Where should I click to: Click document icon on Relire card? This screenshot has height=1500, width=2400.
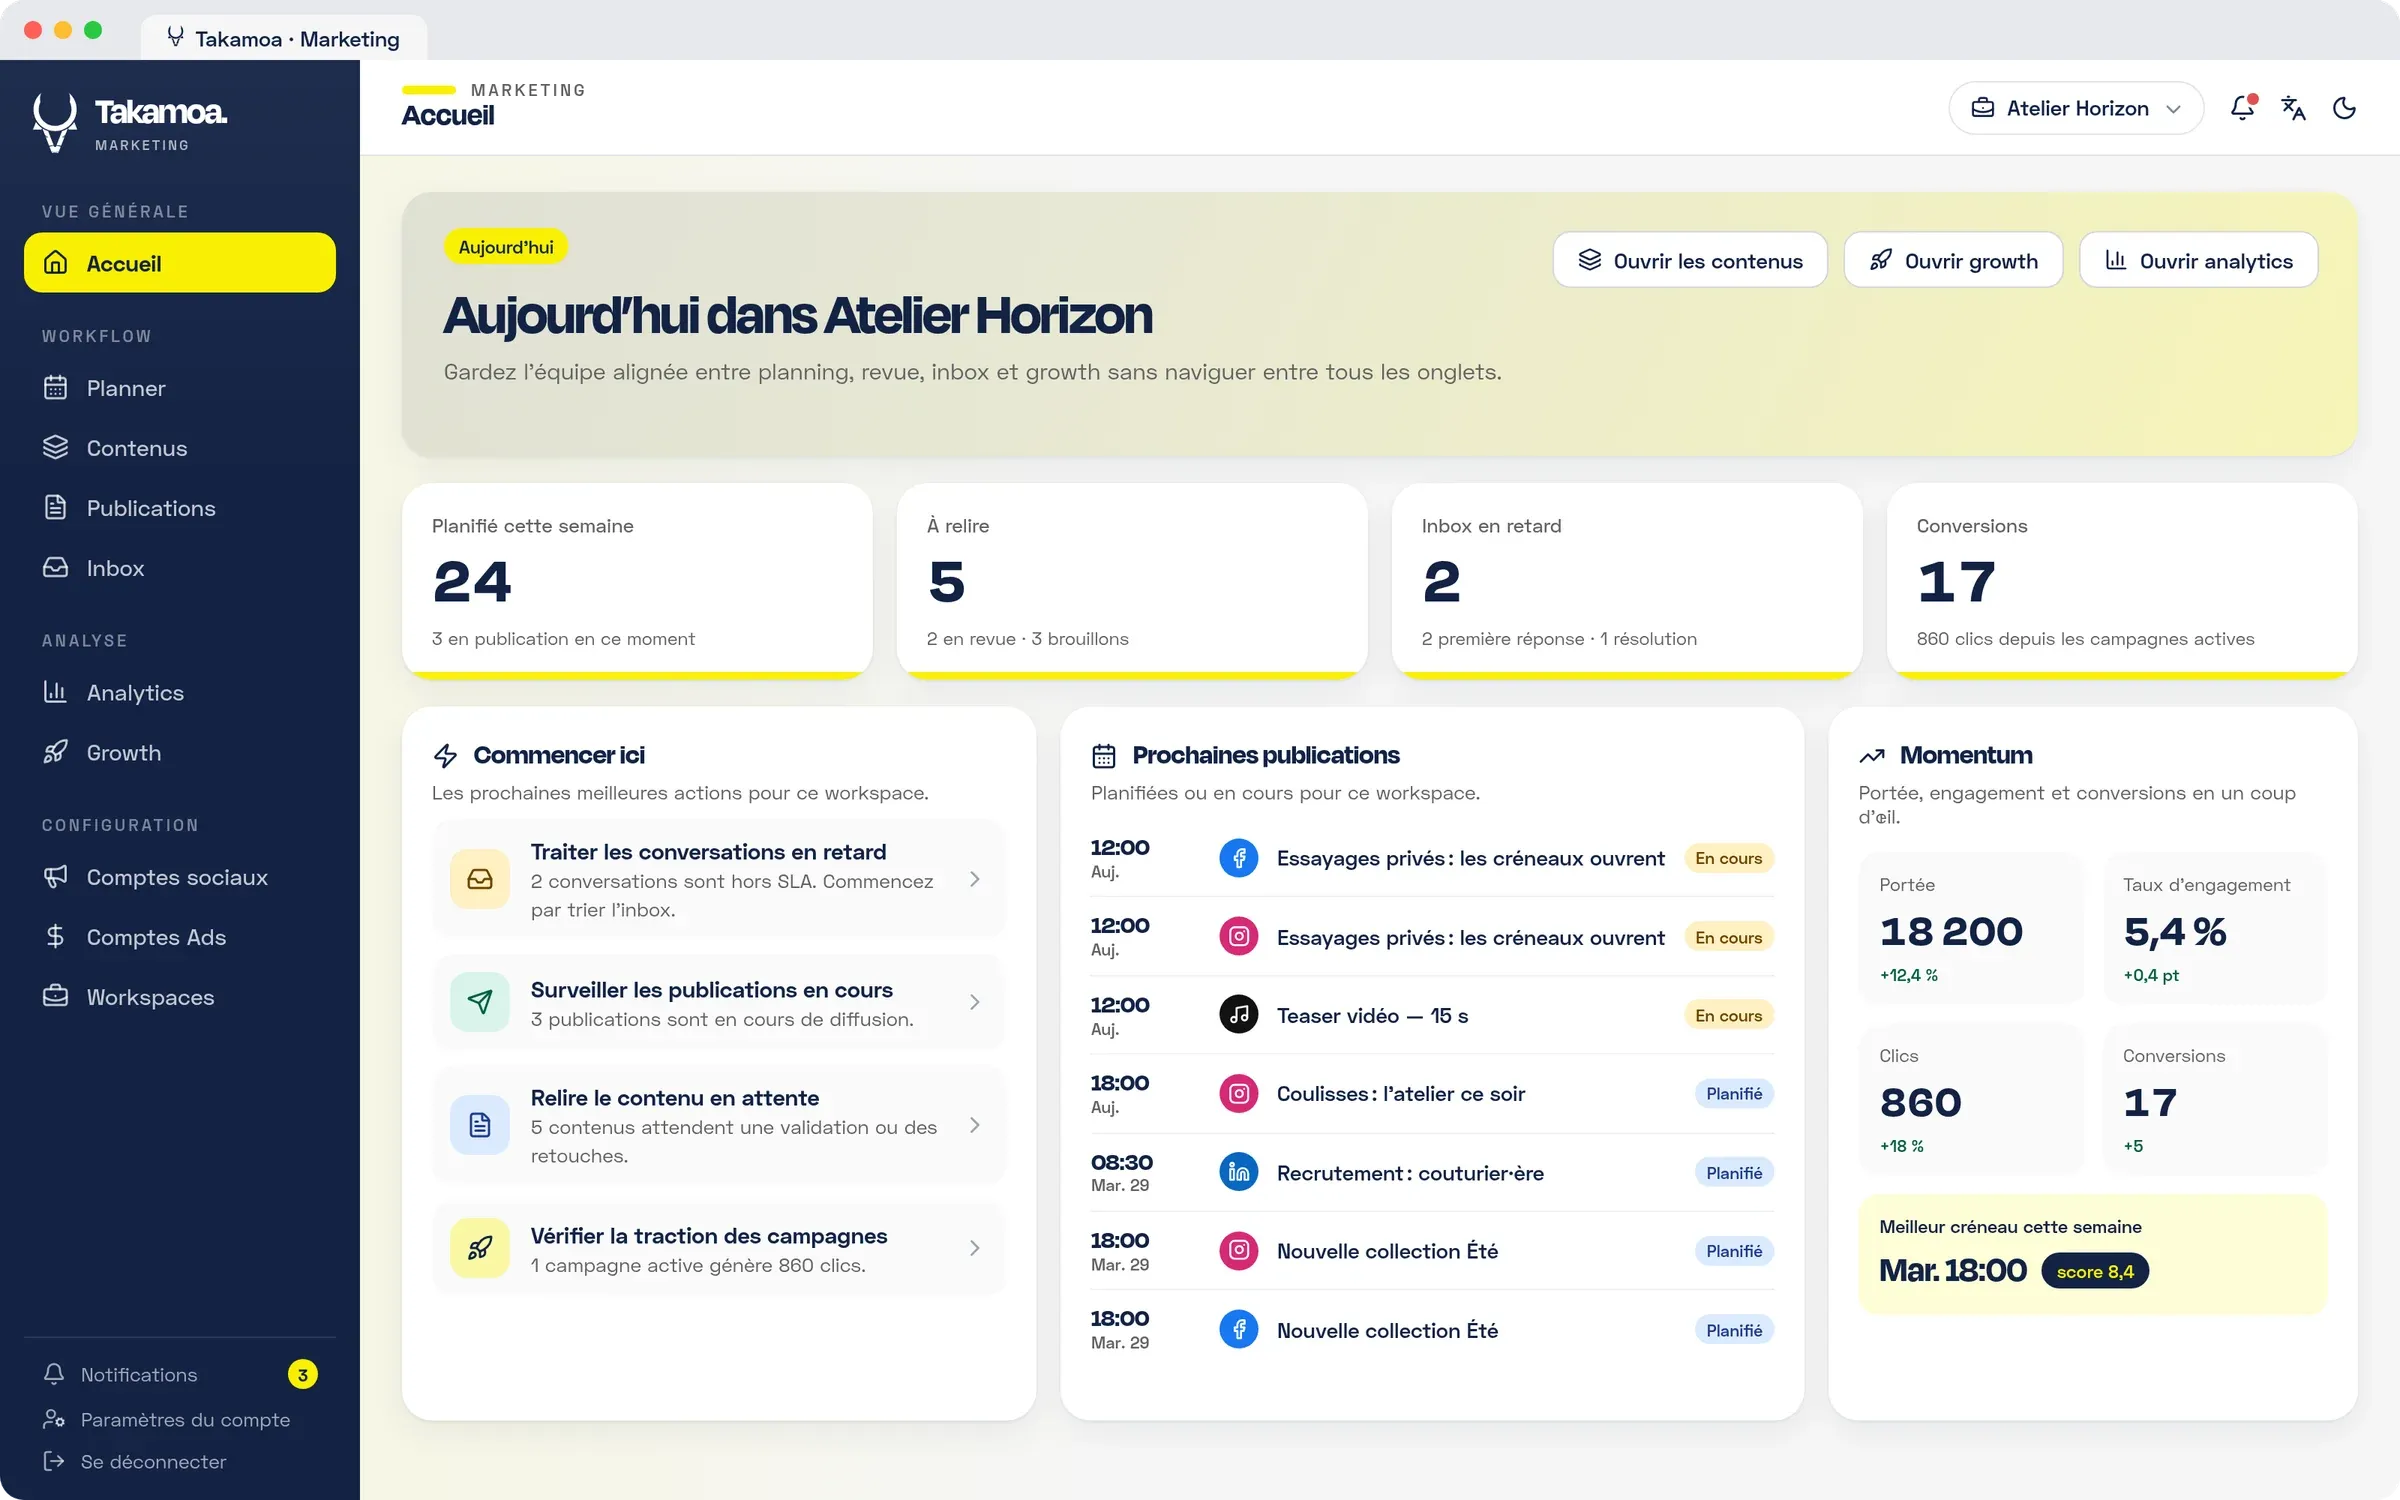pos(480,1125)
